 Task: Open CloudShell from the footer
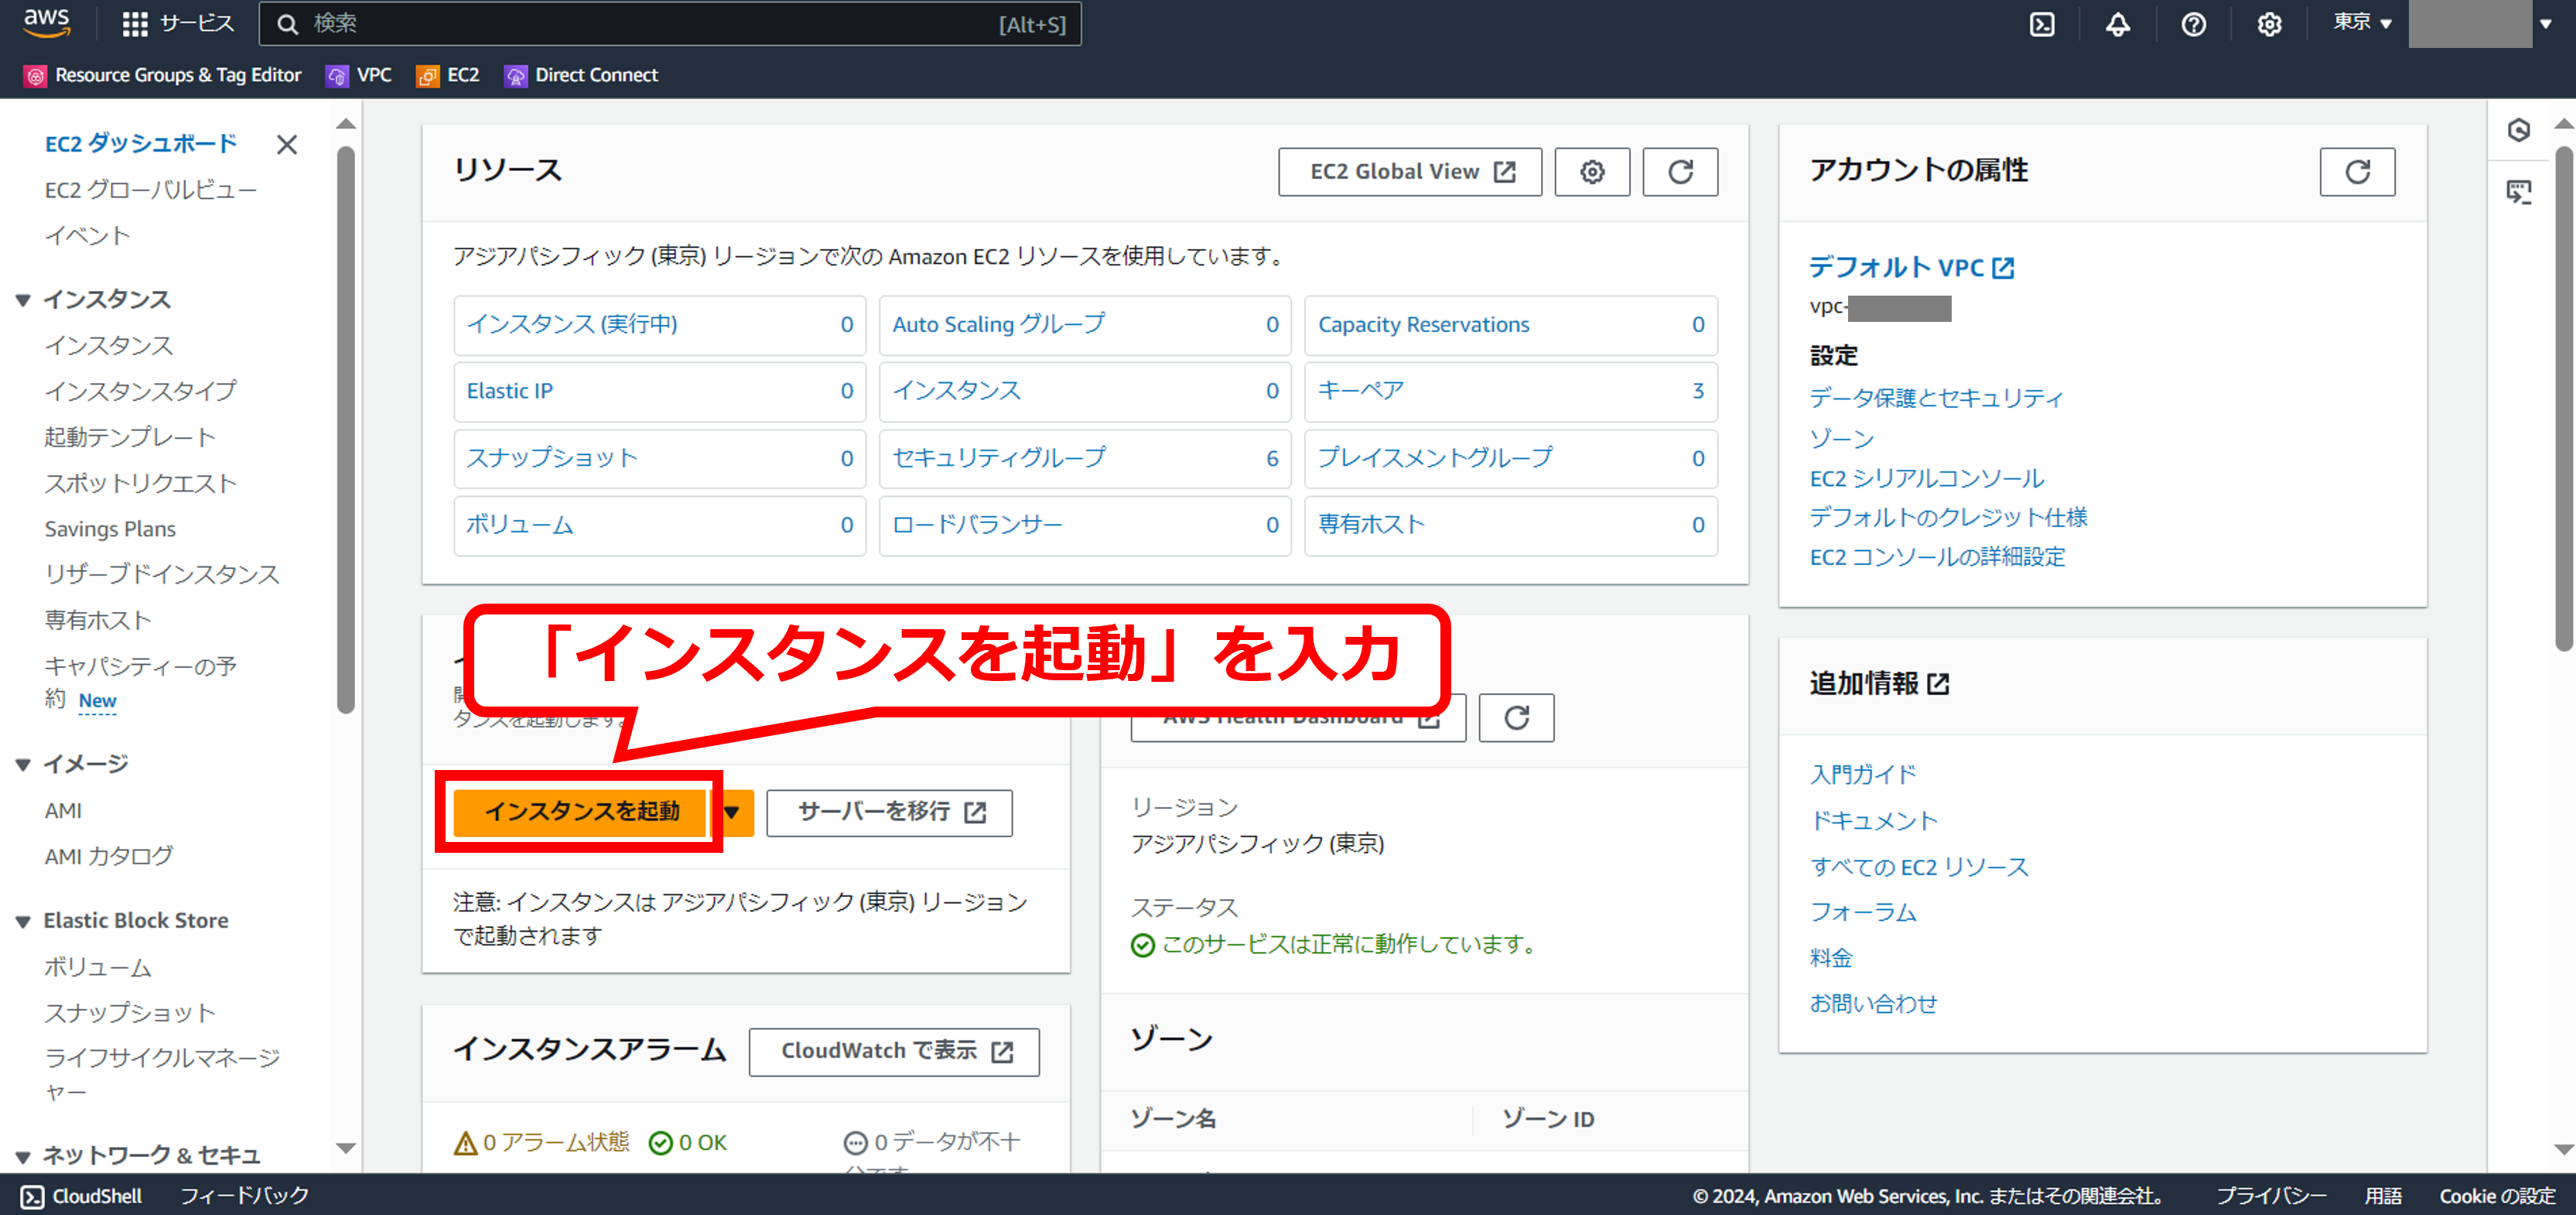click(x=82, y=1196)
